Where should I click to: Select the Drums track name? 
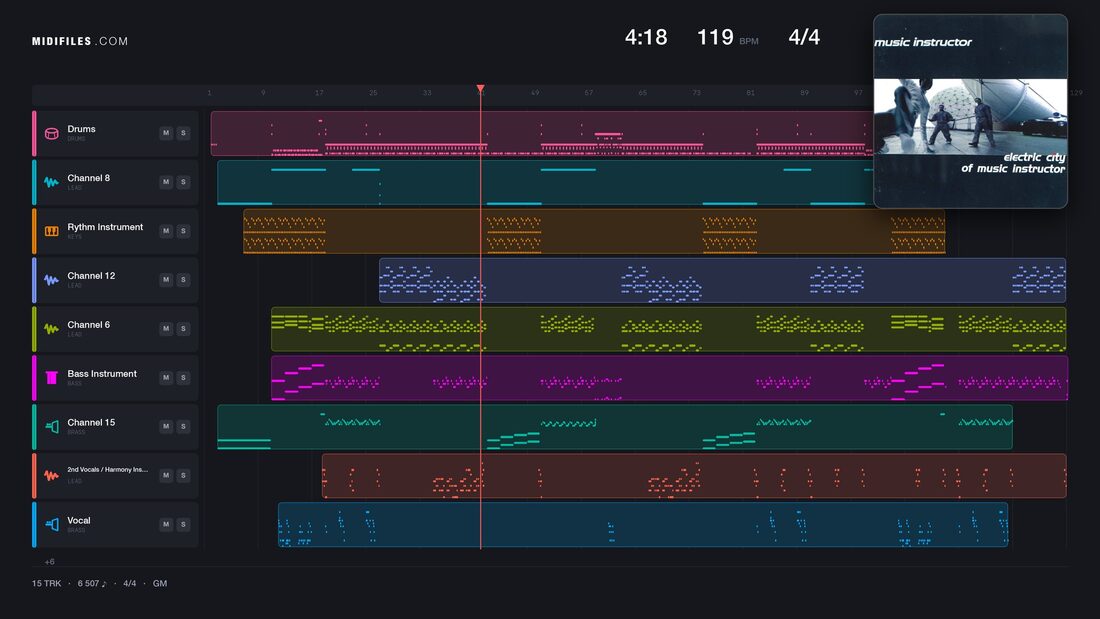(81, 129)
